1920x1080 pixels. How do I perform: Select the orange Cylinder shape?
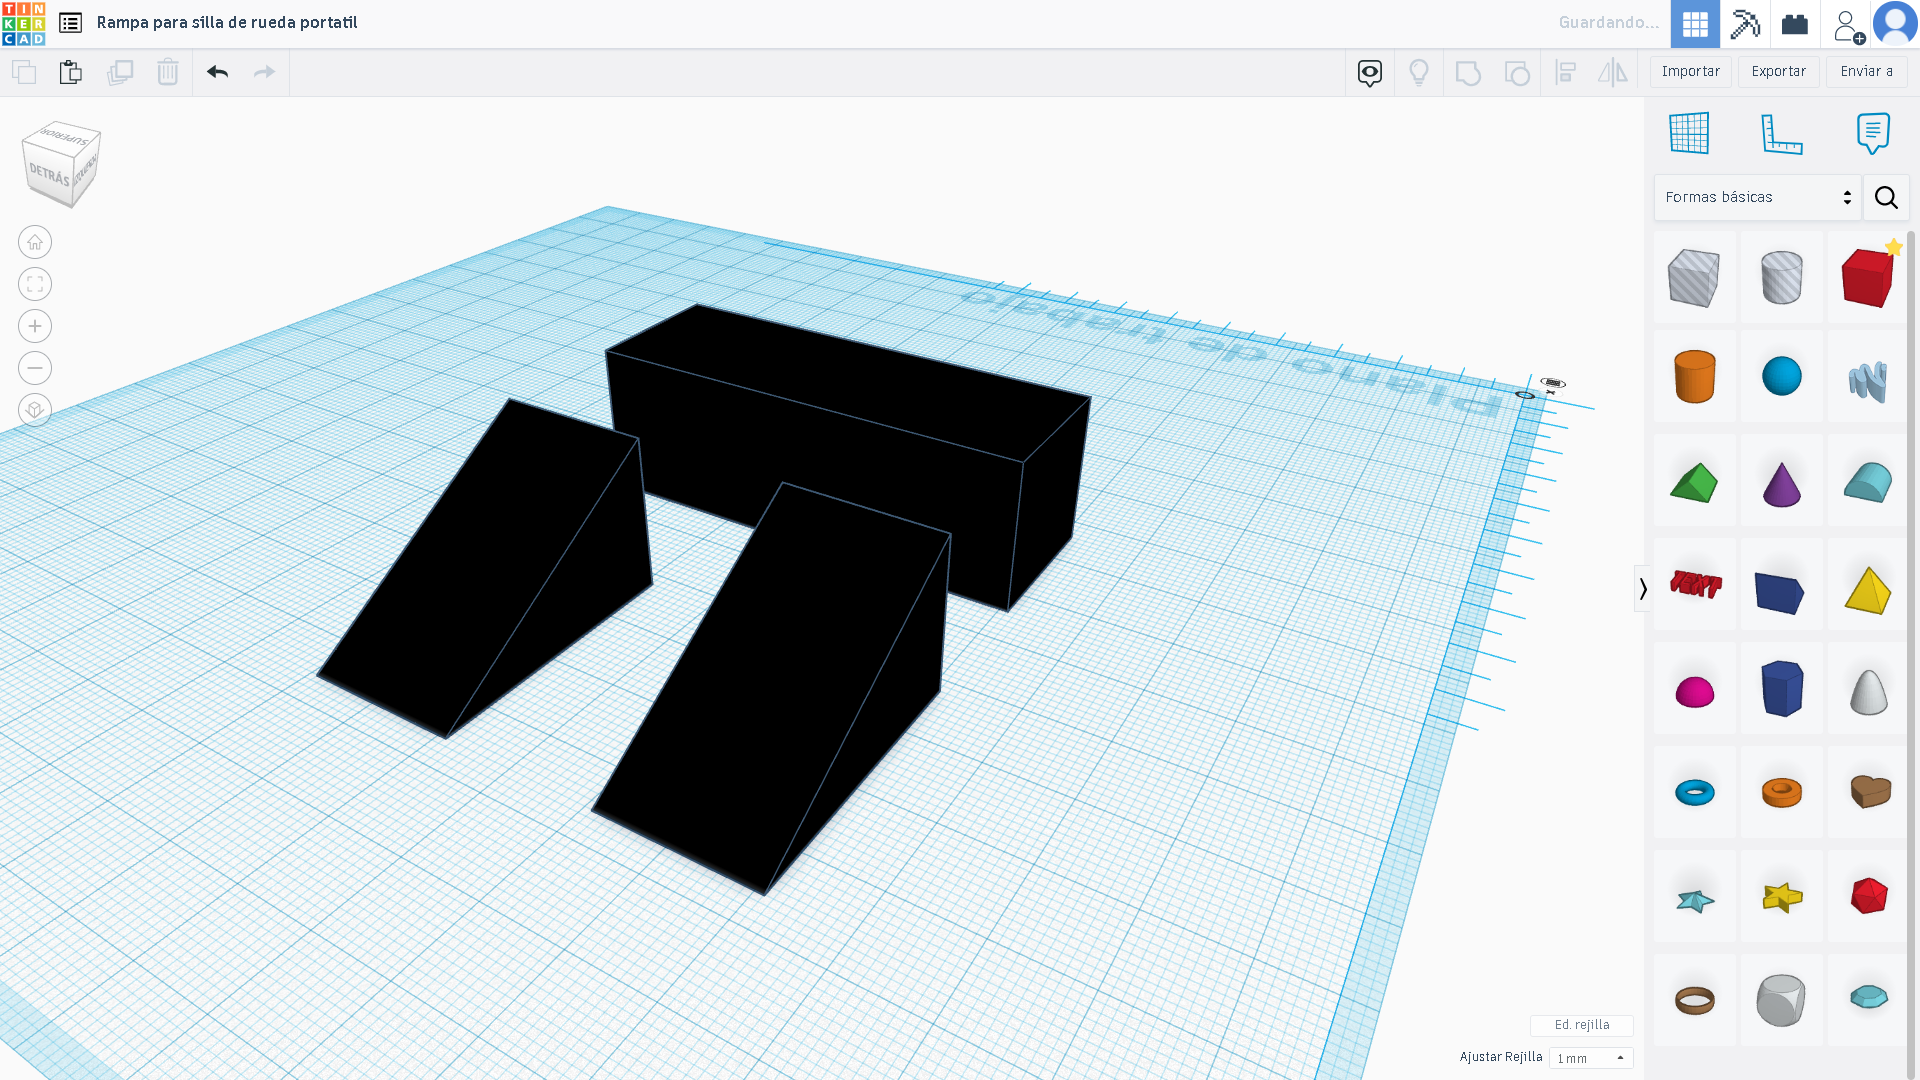(x=1694, y=377)
